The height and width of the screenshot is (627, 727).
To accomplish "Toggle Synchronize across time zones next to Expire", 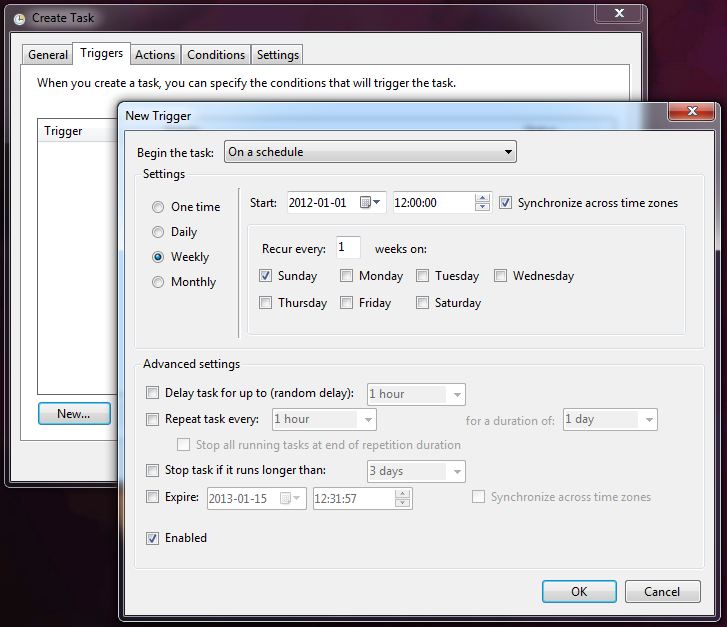I will pyautogui.click(x=478, y=497).
